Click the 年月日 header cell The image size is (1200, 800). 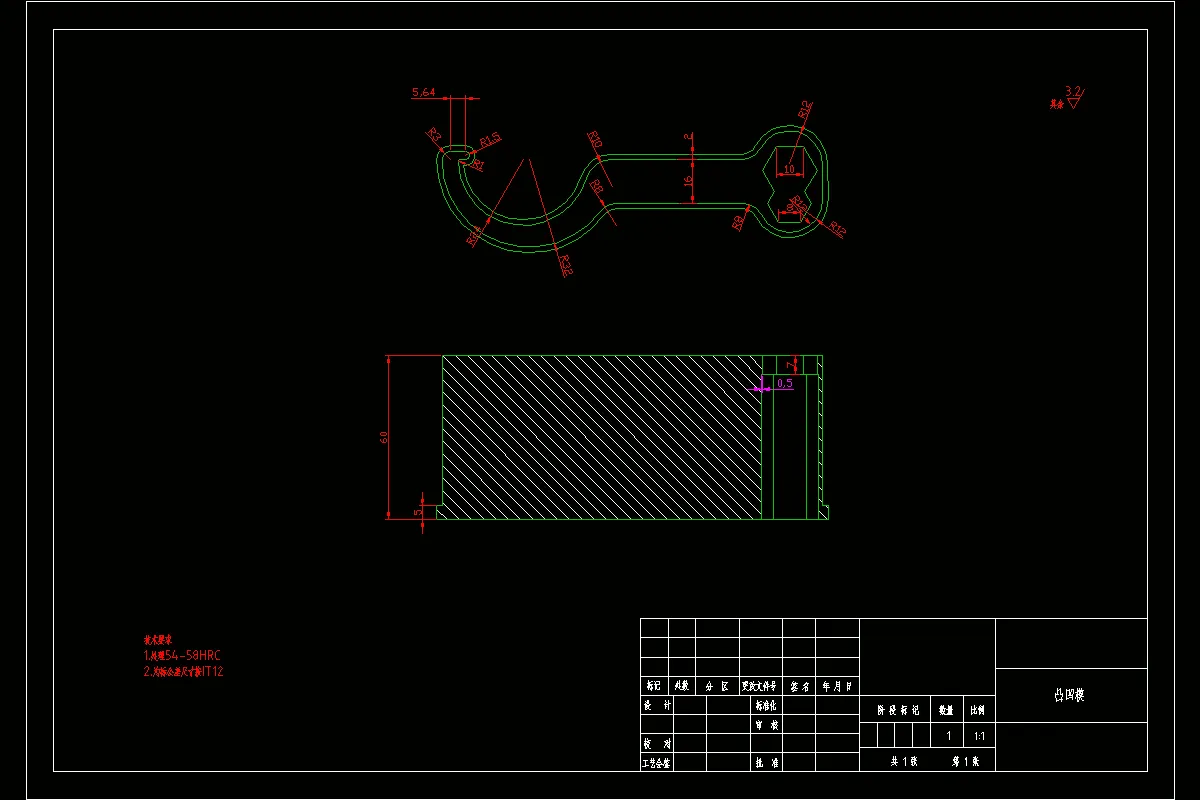837,687
